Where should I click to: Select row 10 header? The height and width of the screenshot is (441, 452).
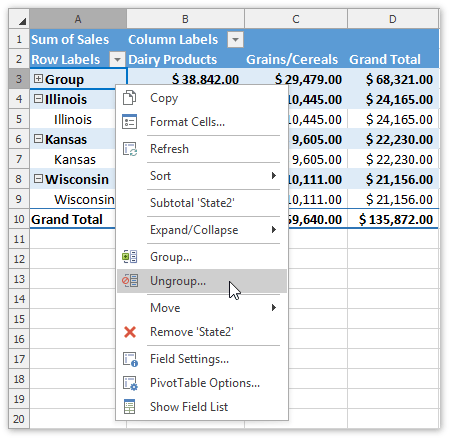[x=19, y=219]
